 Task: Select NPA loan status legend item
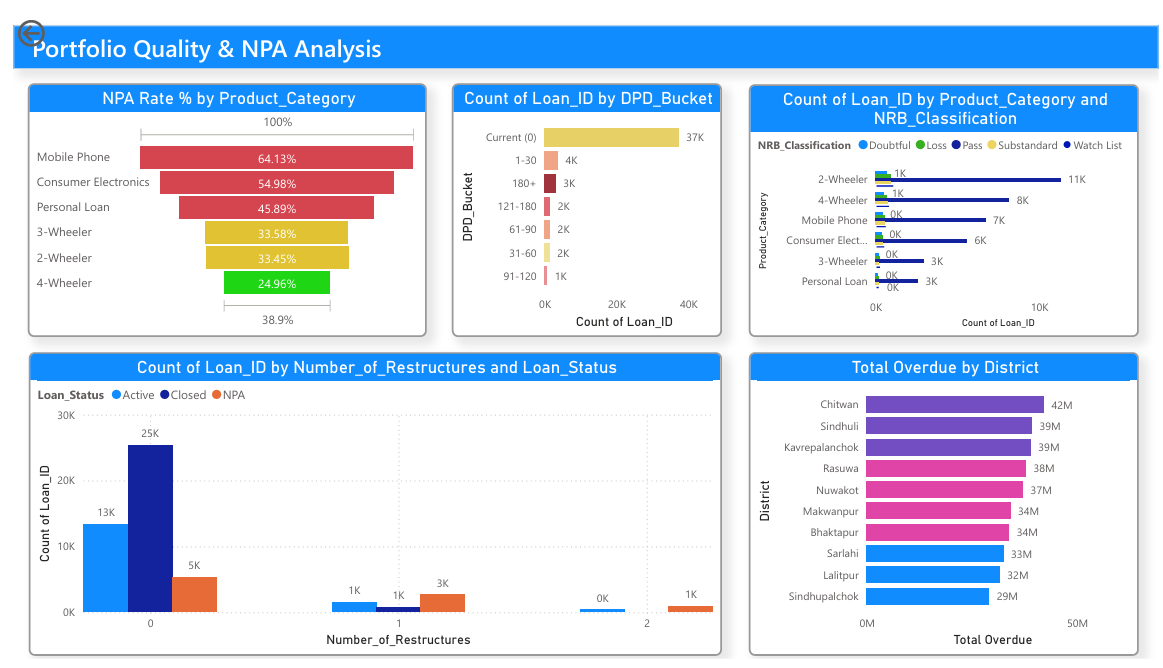(228, 395)
